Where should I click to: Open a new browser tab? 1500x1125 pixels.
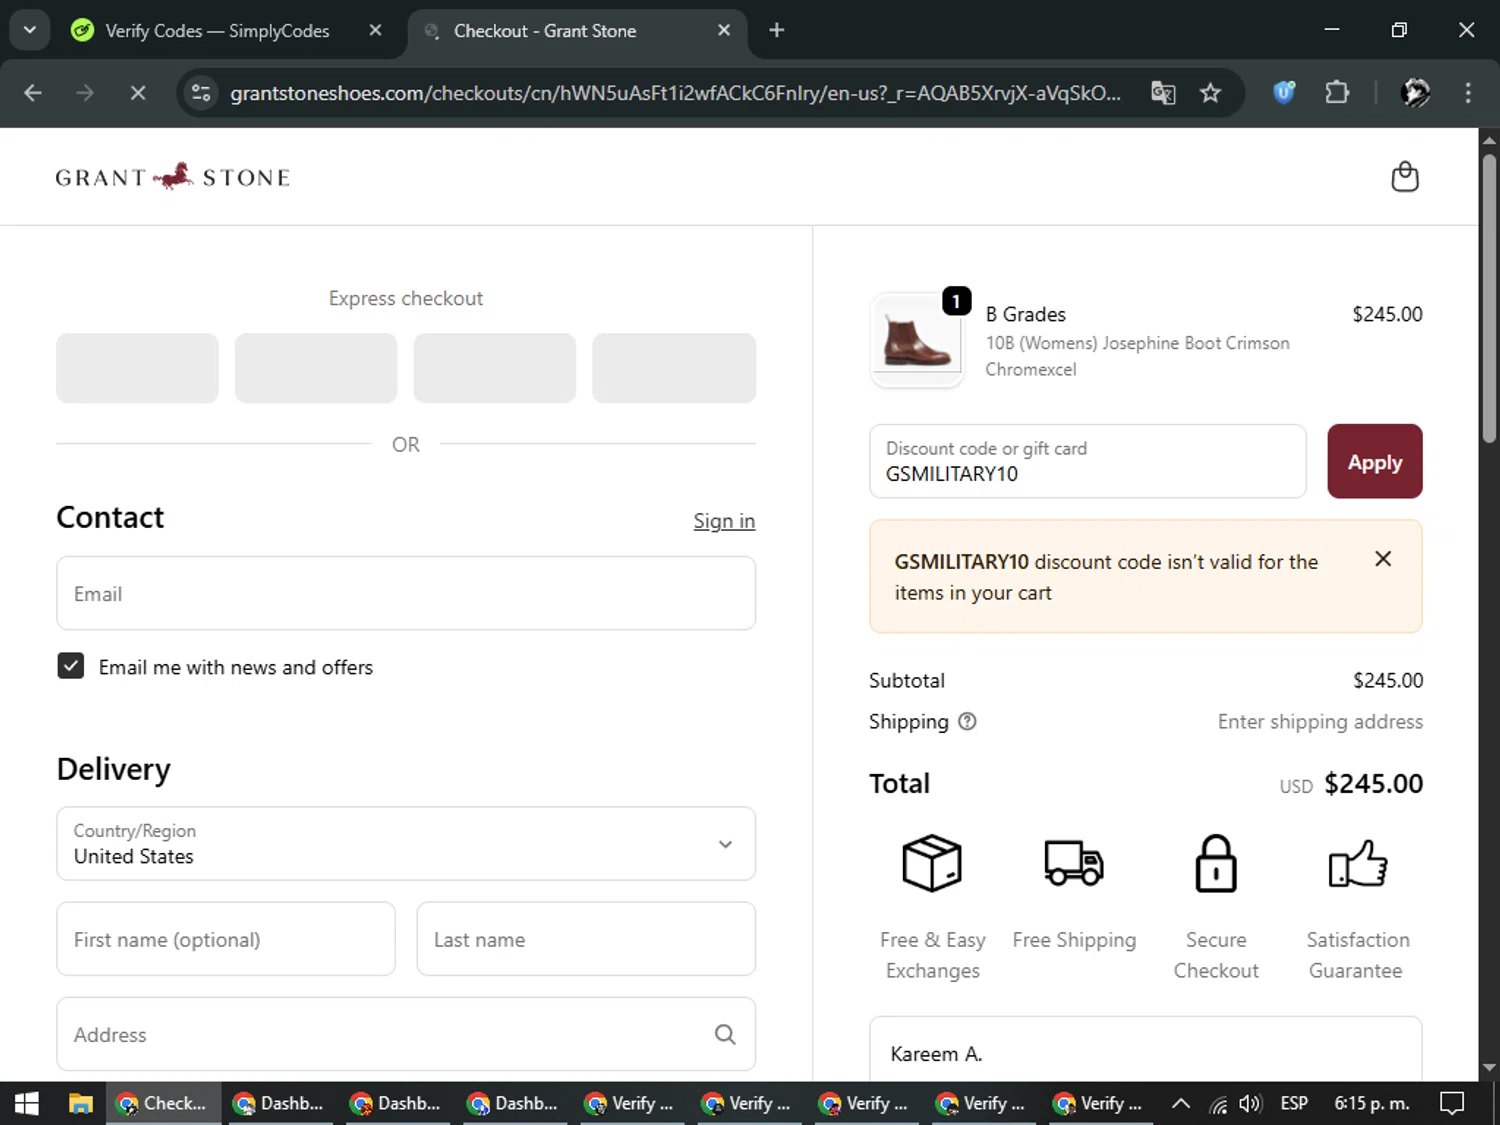[x=777, y=30]
